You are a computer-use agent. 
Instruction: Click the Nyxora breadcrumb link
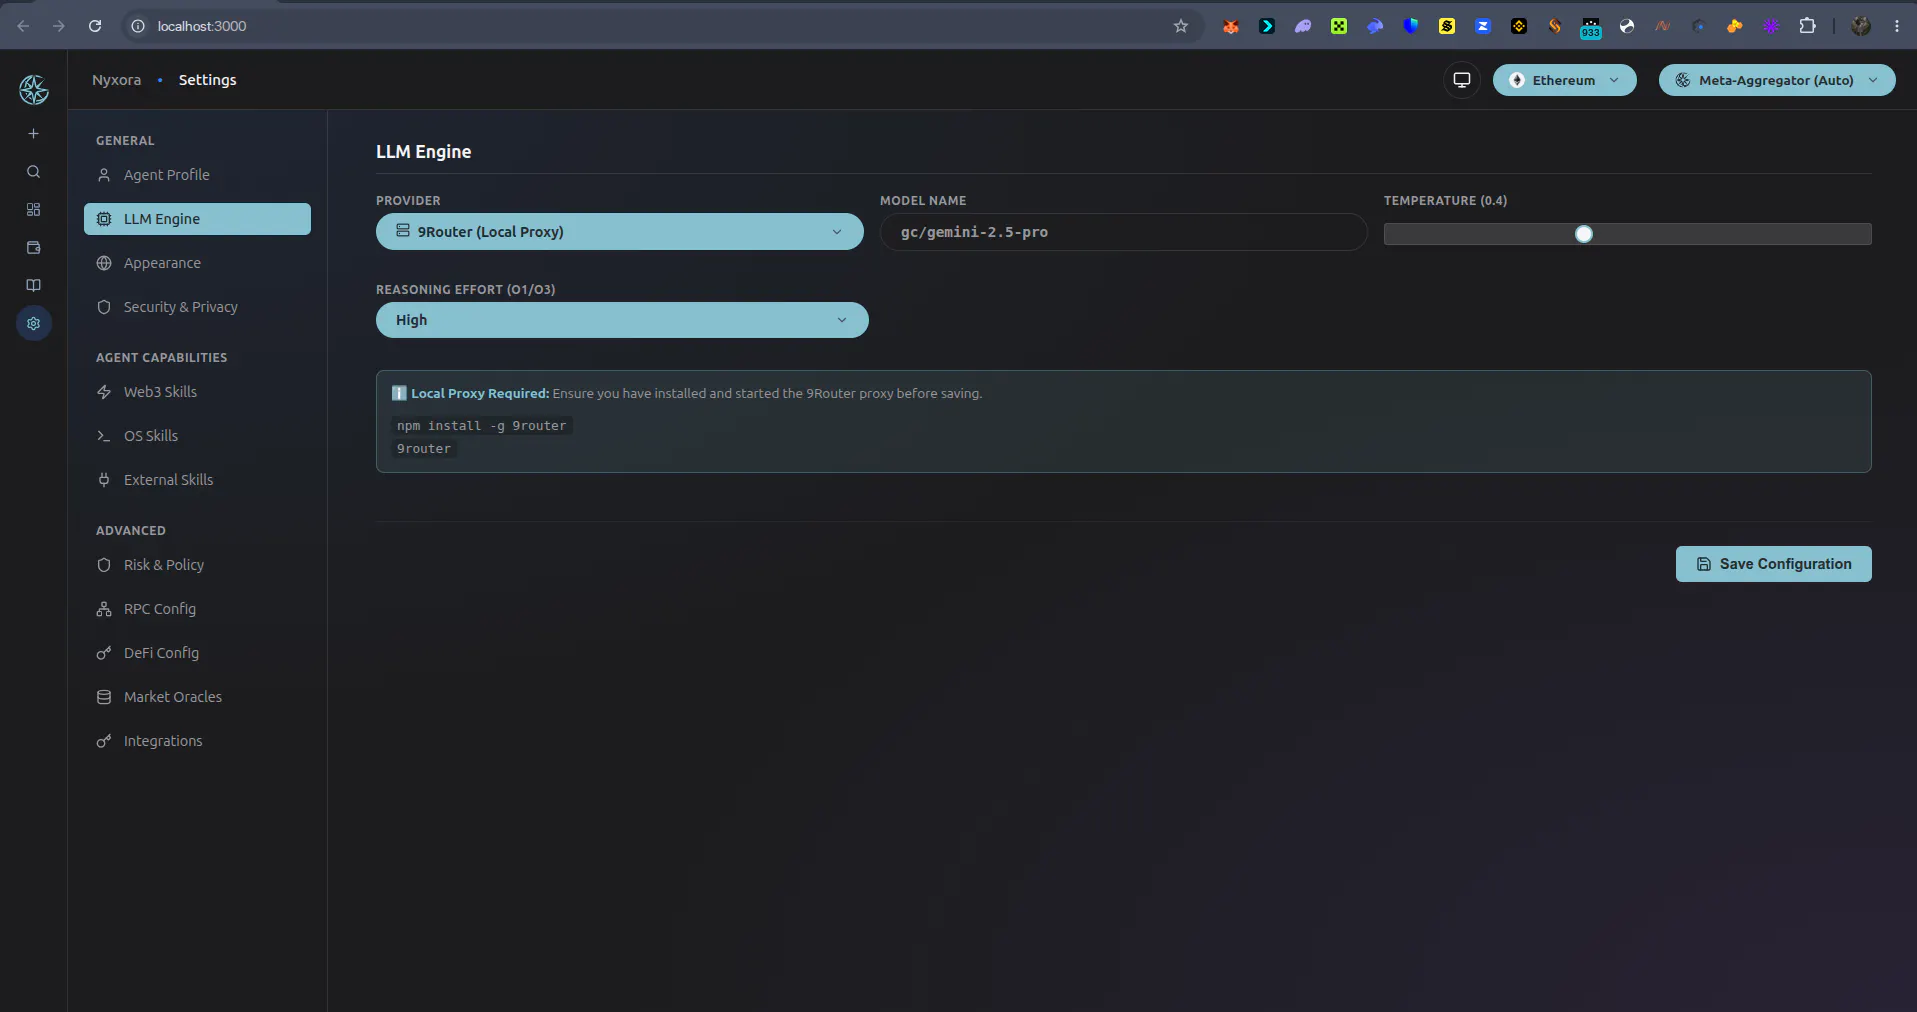click(x=116, y=80)
